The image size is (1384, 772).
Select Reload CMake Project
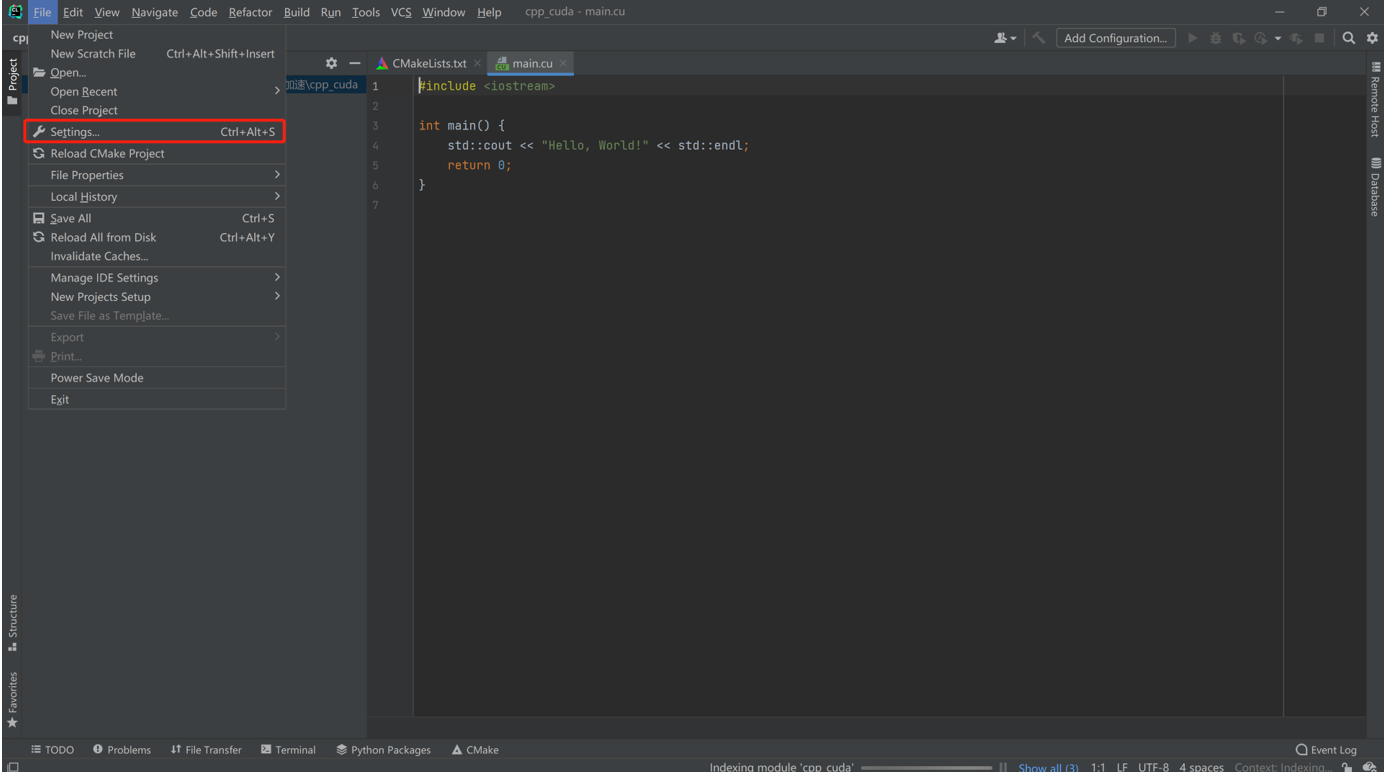pos(156,154)
